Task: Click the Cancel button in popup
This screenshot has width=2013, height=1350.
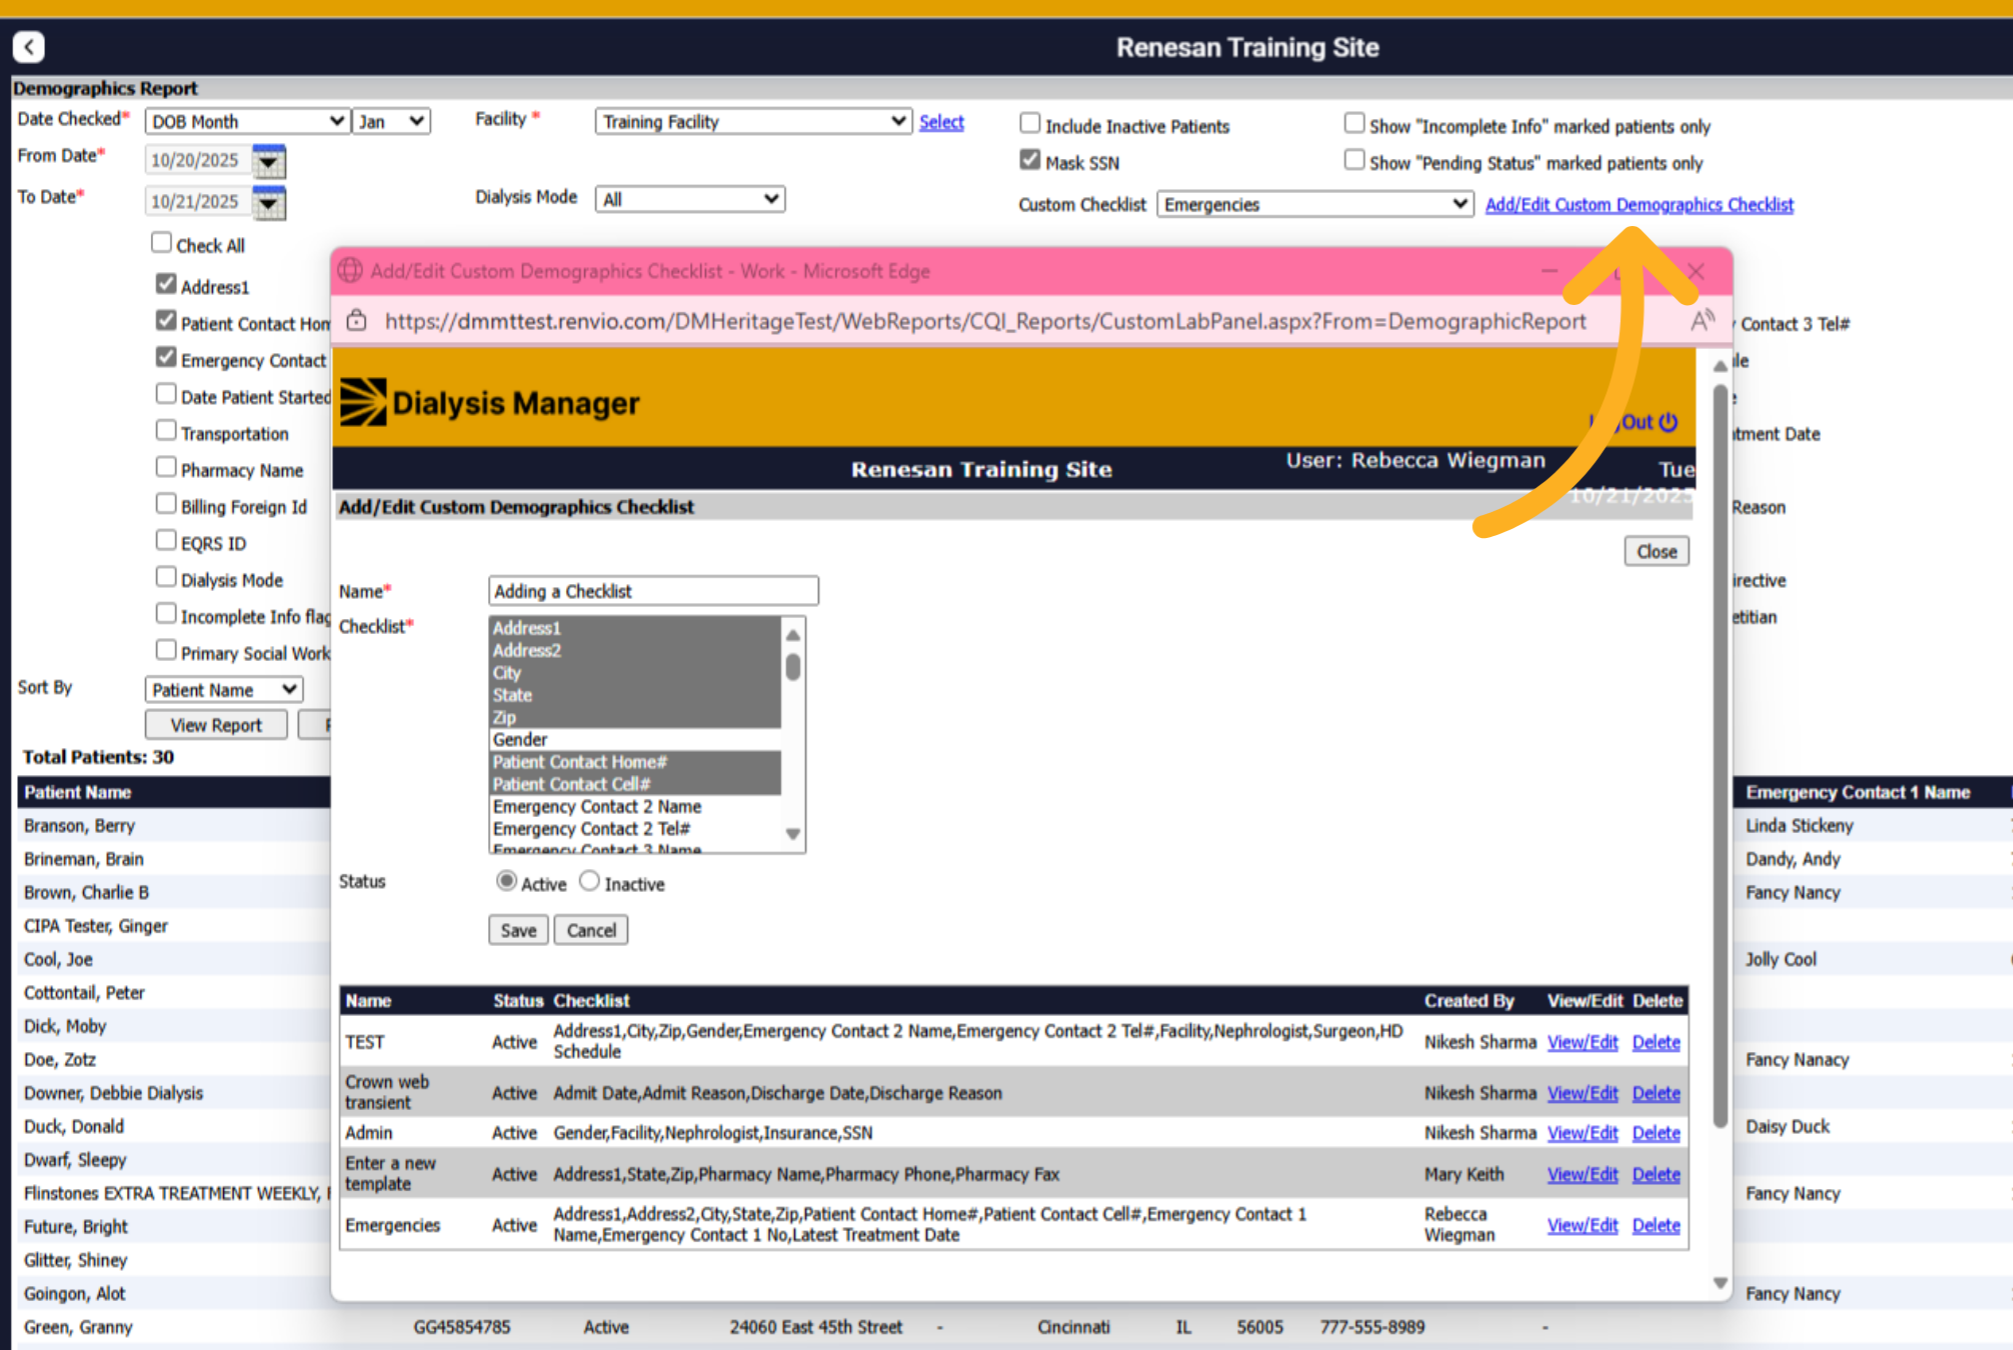Action: click(591, 930)
